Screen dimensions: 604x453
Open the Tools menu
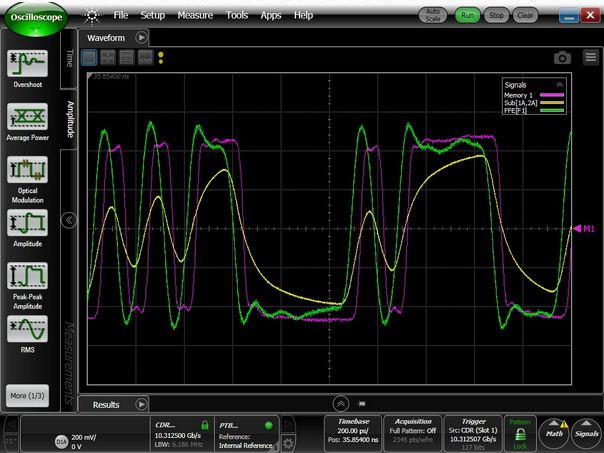pyautogui.click(x=237, y=15)
